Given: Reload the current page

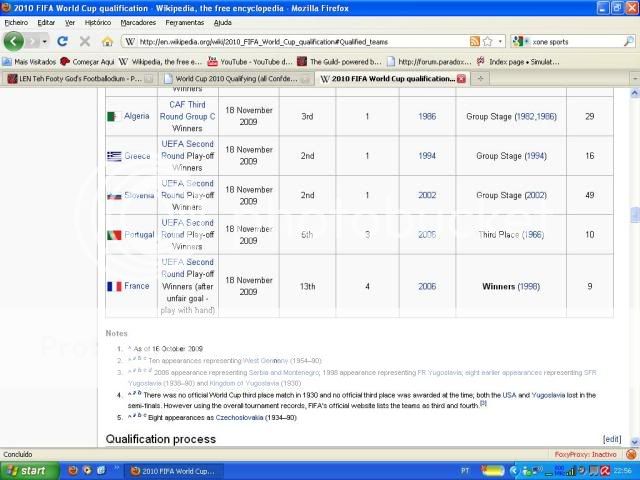Looking at the screenshot, I should click(x=63, y=42).
